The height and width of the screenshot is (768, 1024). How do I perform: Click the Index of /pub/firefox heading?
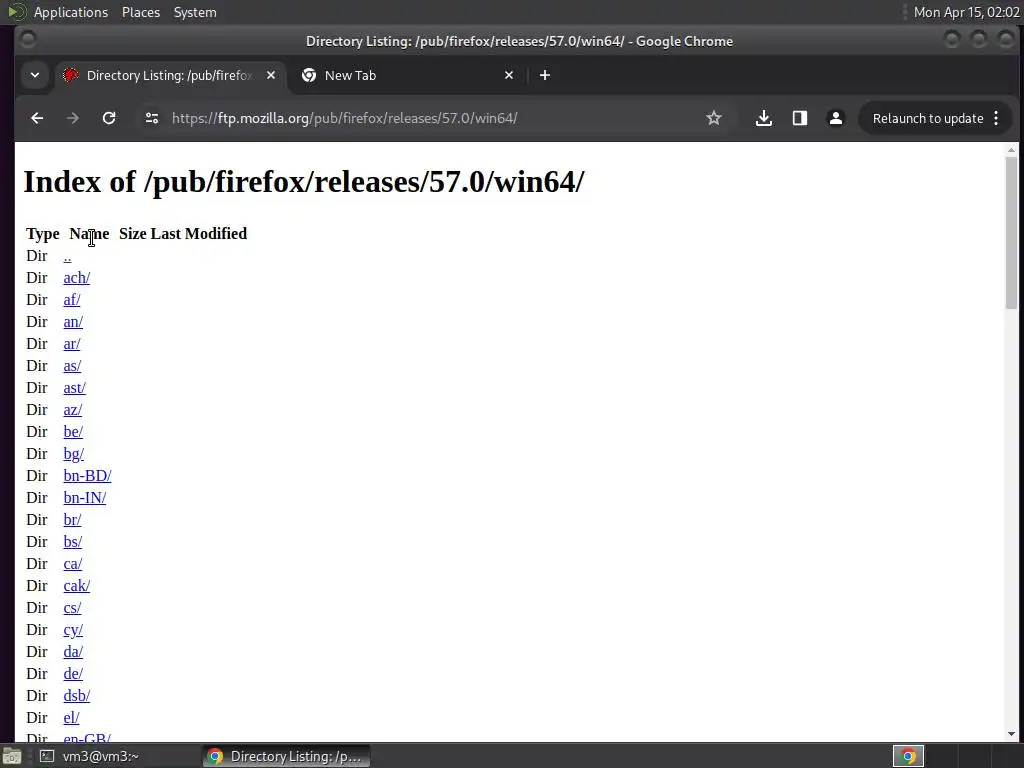click(x=304, y=182)
